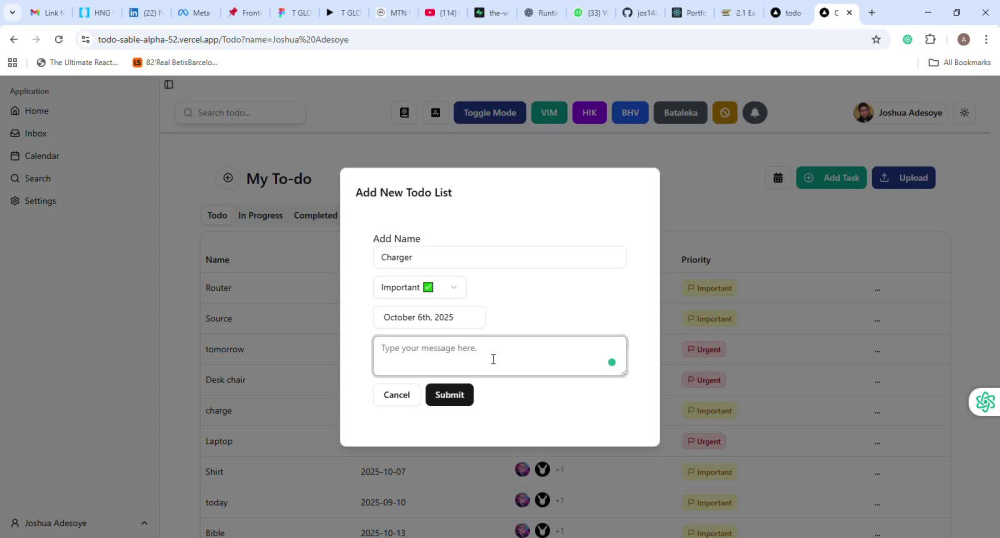The height and width of the screenshot is (538, 1000).
Task: Toggle the sidebar panel icon
Action: [x=168, y=84]
